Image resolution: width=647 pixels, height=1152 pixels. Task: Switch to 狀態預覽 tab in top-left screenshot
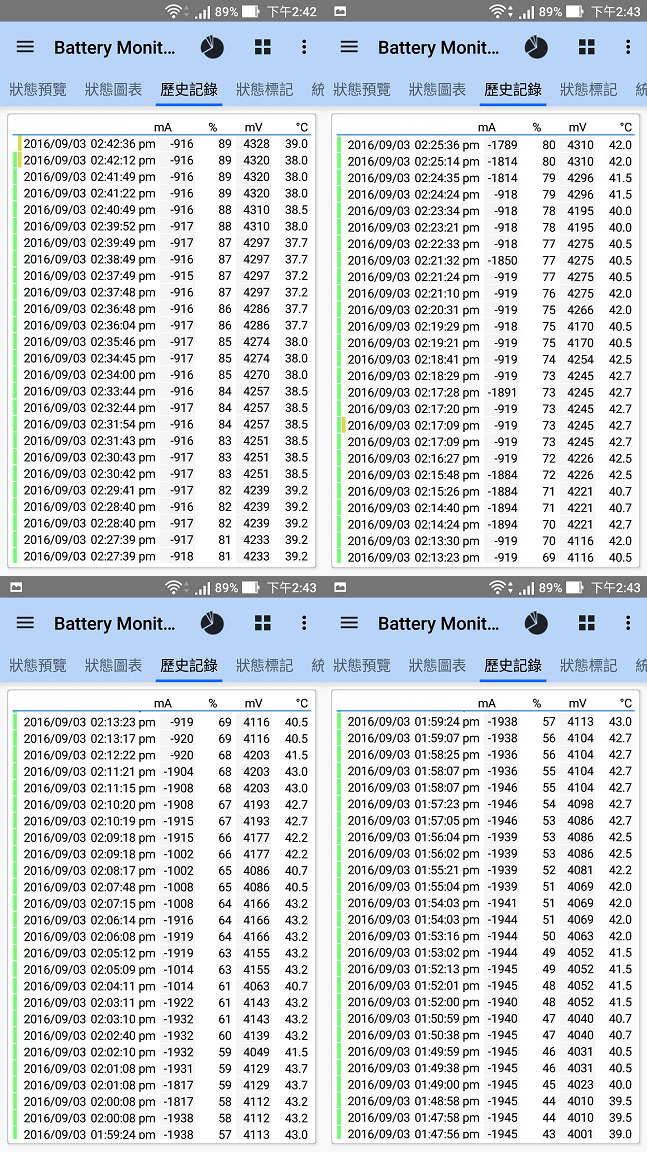point(38,90)
